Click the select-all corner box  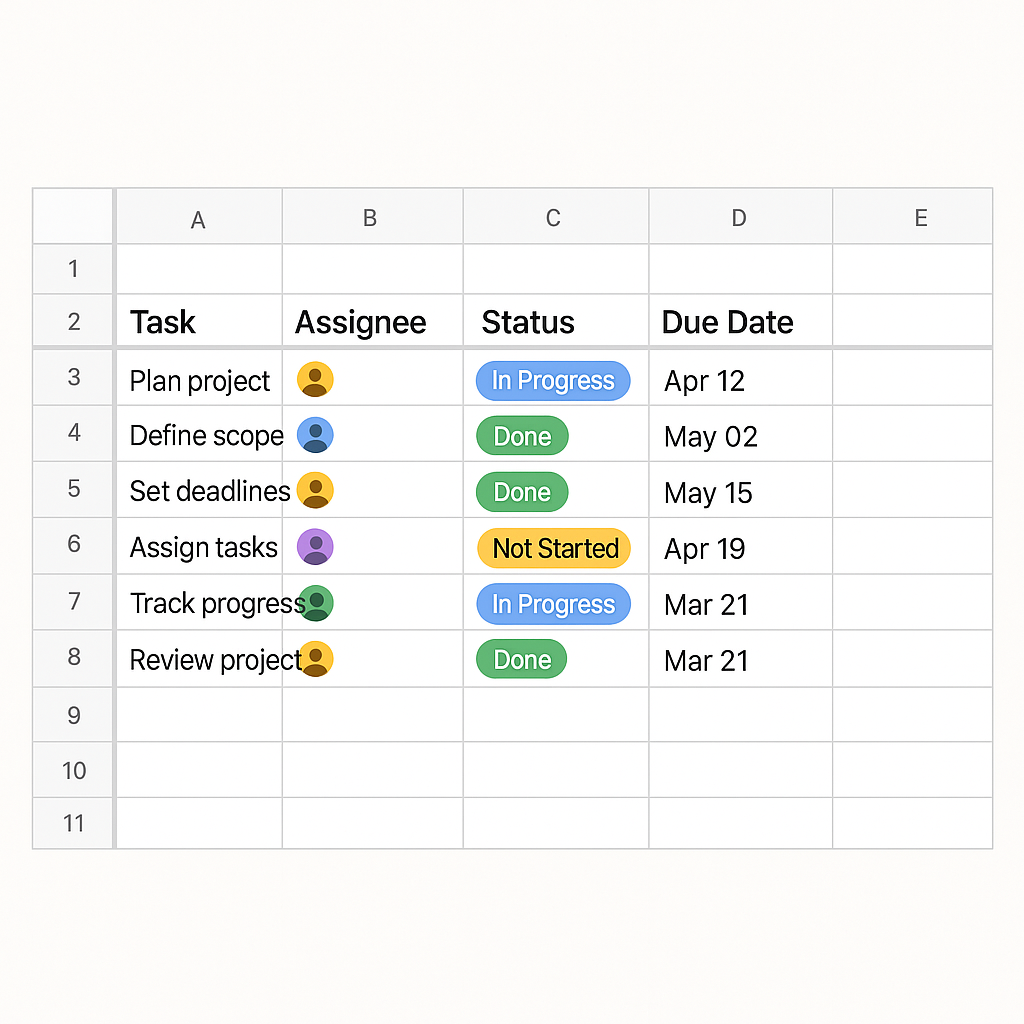(x=73, y=216)
